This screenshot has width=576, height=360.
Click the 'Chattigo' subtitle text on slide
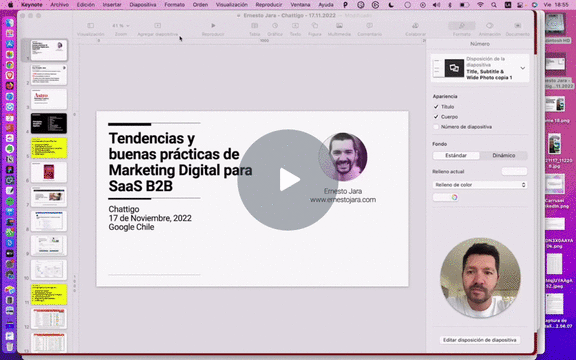[124, 209]
